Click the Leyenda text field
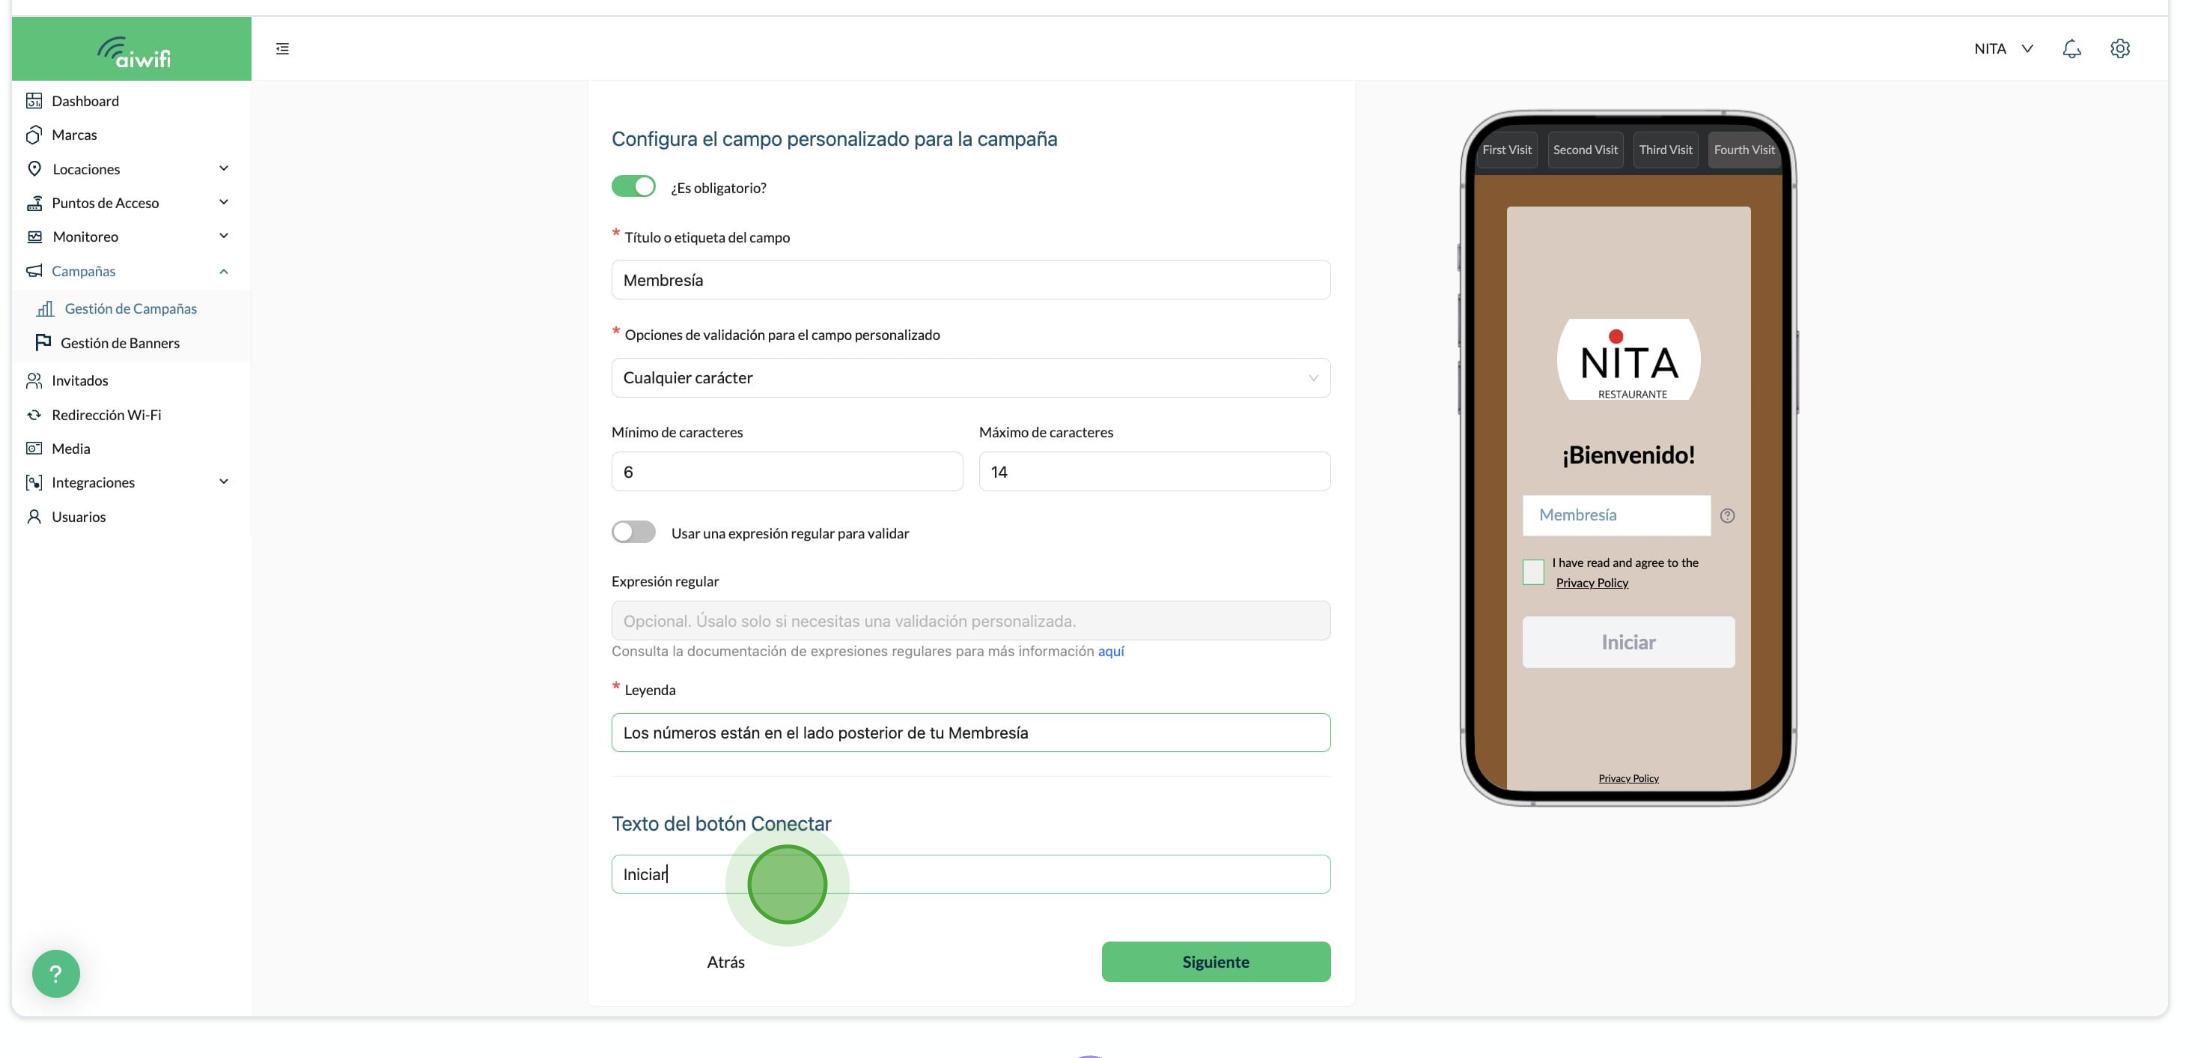This screenshot has width=2208, height=1058. [x=970, y=732]
